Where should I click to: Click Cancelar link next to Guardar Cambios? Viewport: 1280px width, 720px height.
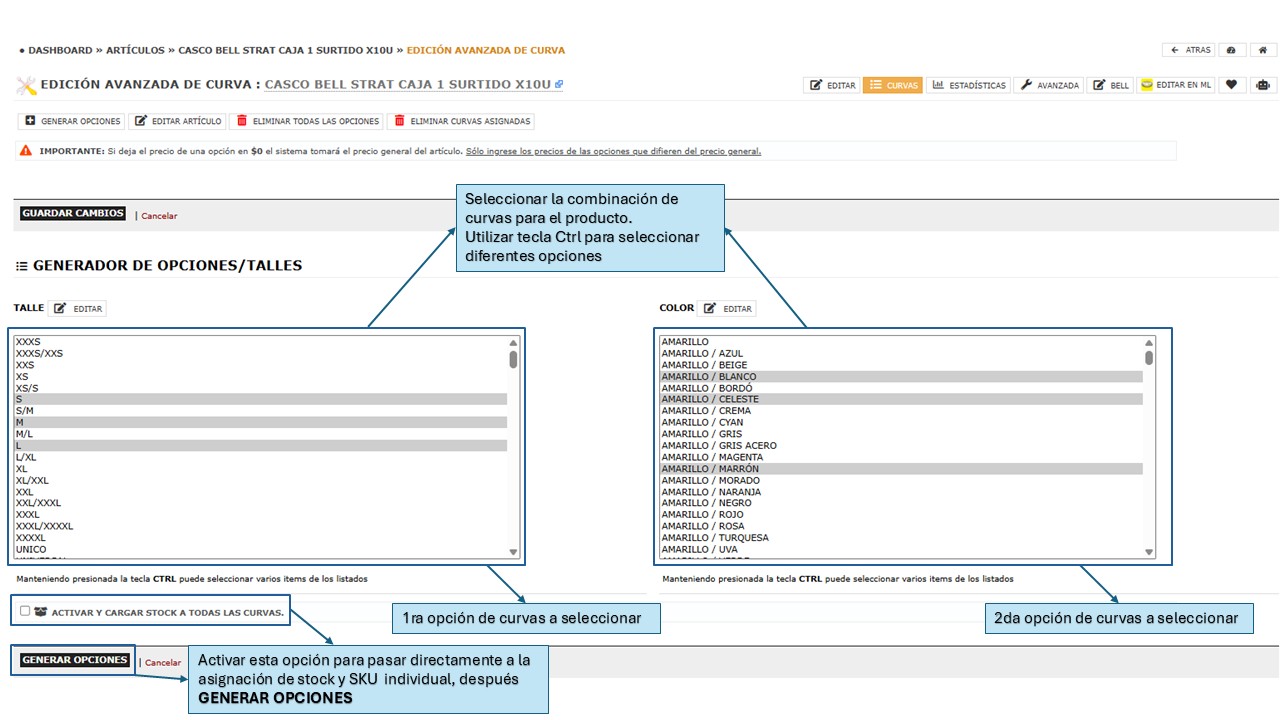159,216
